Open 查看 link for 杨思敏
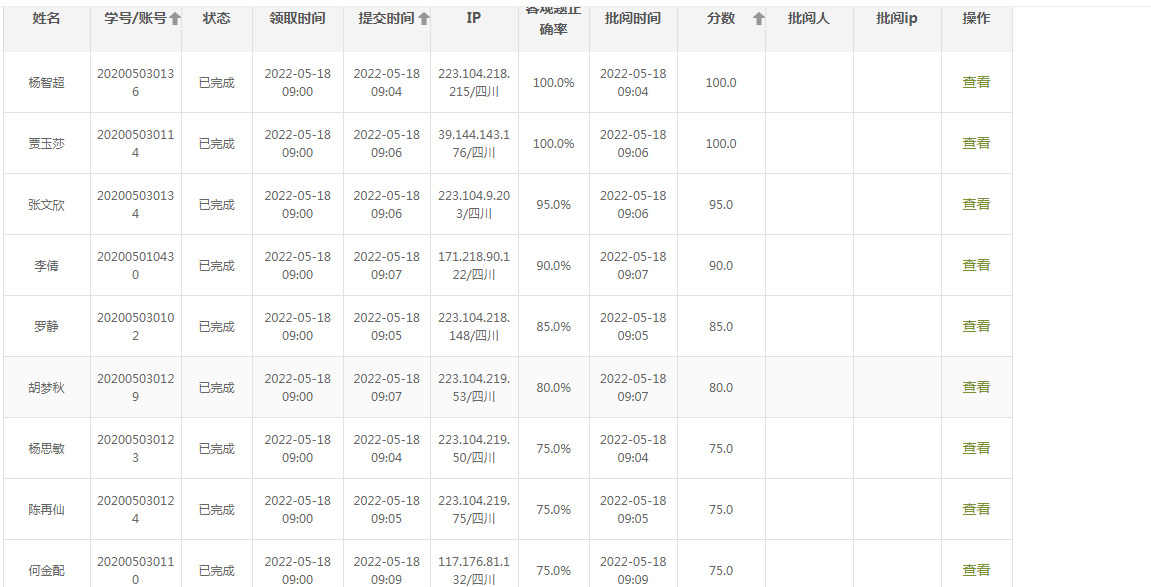The image size is (1151, 587). (x=976, y=448)
